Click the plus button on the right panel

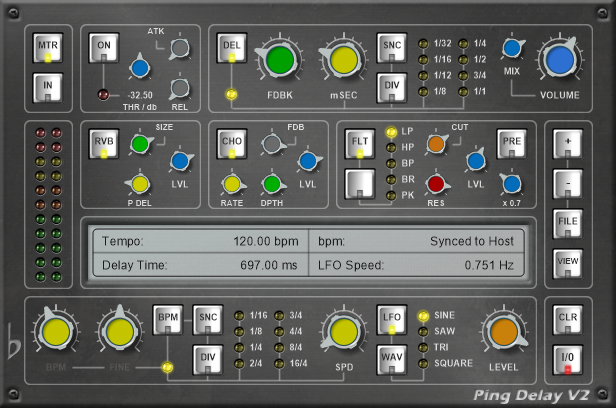click(x=567, y=143)
